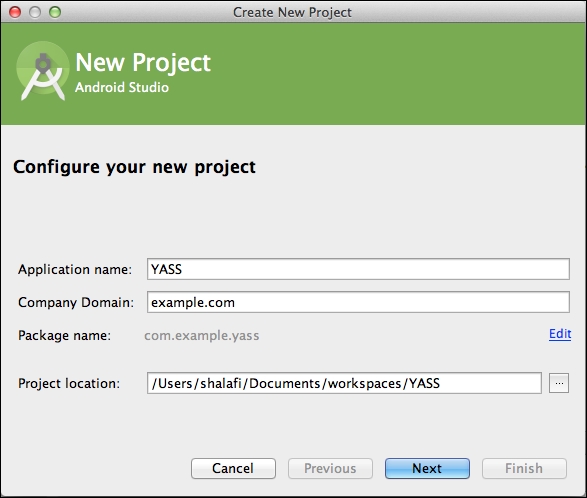Click the Application name label
The height and width of the screenshot is (498, 587).
tap(75, 269)
